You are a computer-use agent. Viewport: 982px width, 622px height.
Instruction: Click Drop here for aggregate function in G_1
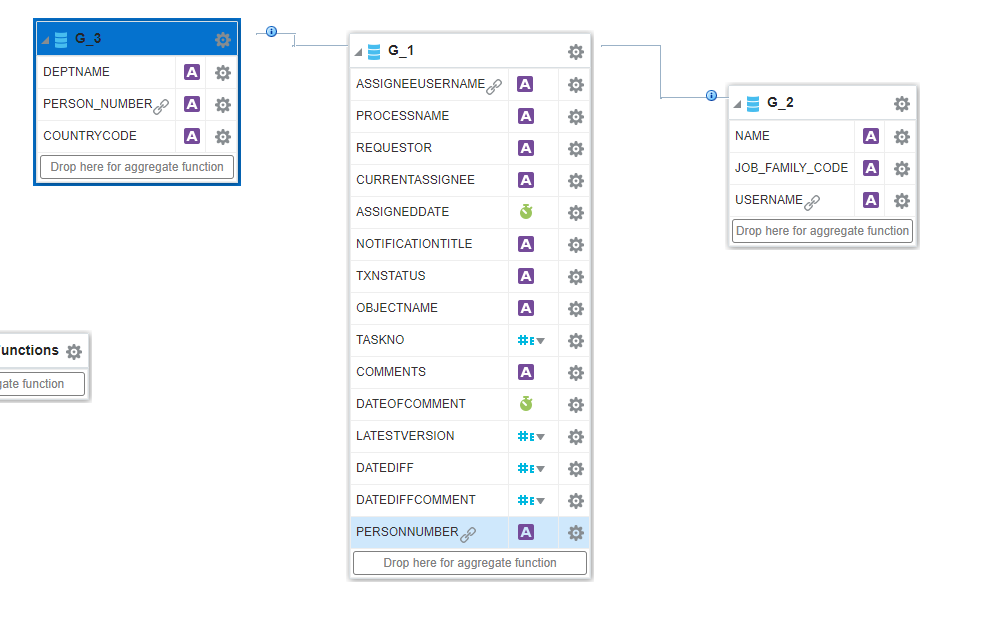[469, 563]
